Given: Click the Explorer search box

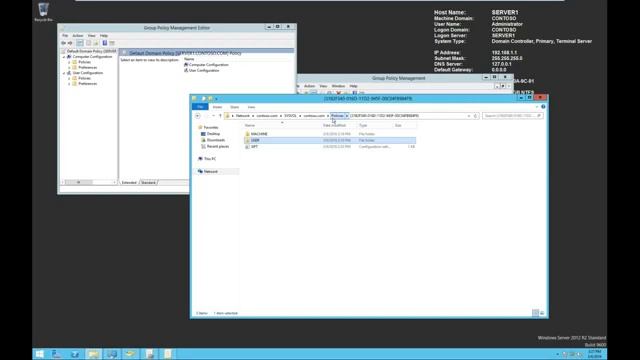Looking at the screenshot, I should [513, 116].
